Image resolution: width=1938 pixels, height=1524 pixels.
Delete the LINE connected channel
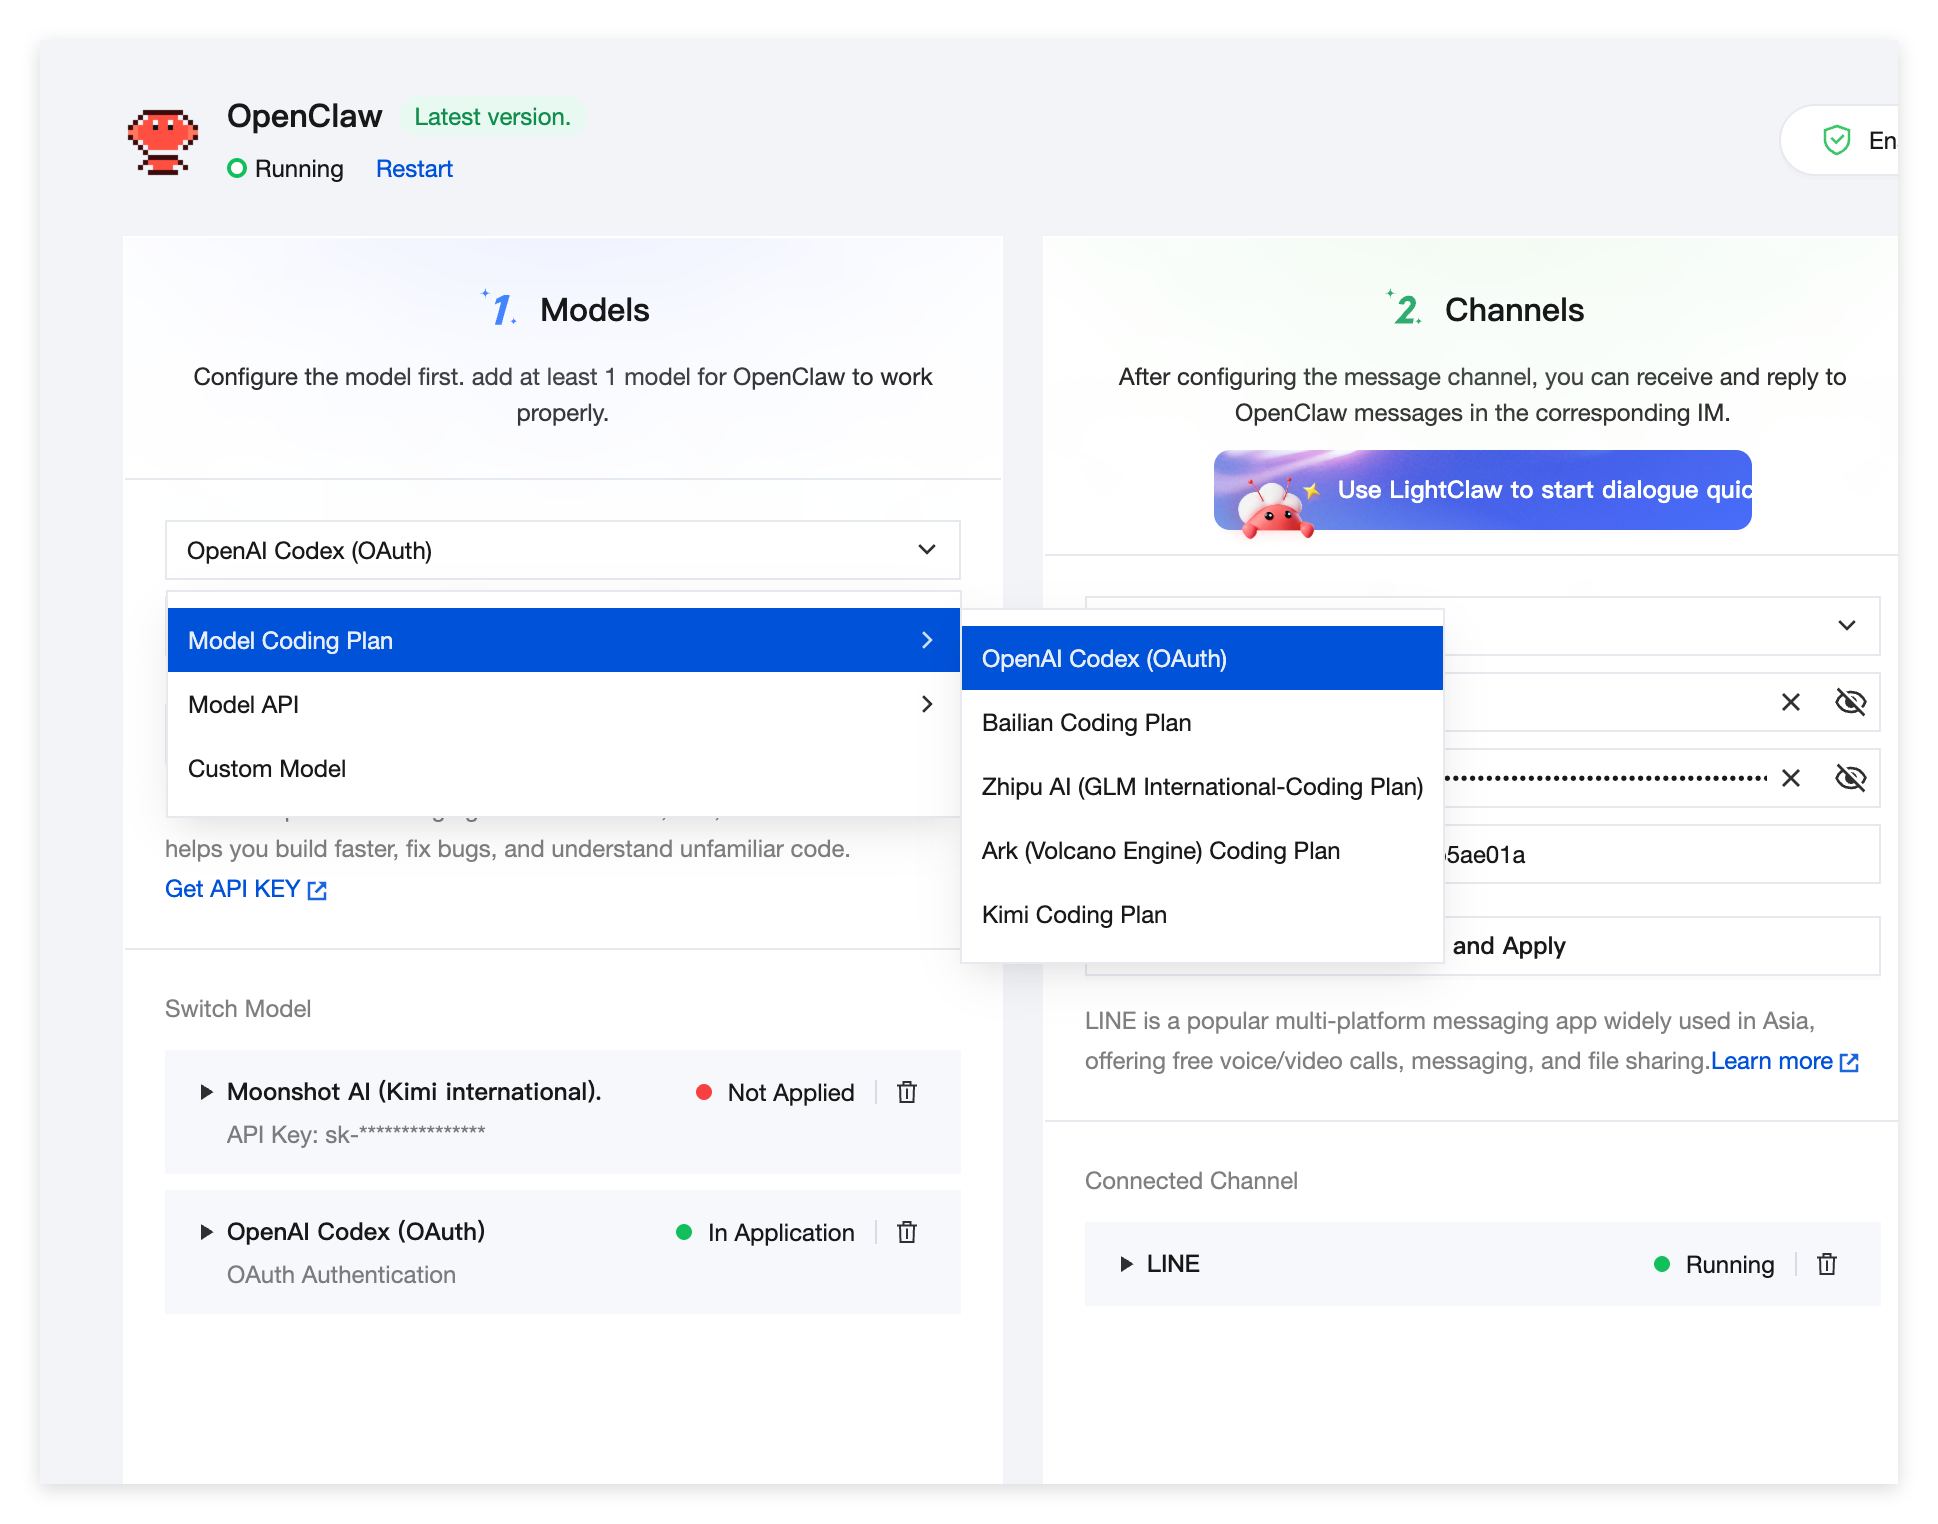1826,1264
